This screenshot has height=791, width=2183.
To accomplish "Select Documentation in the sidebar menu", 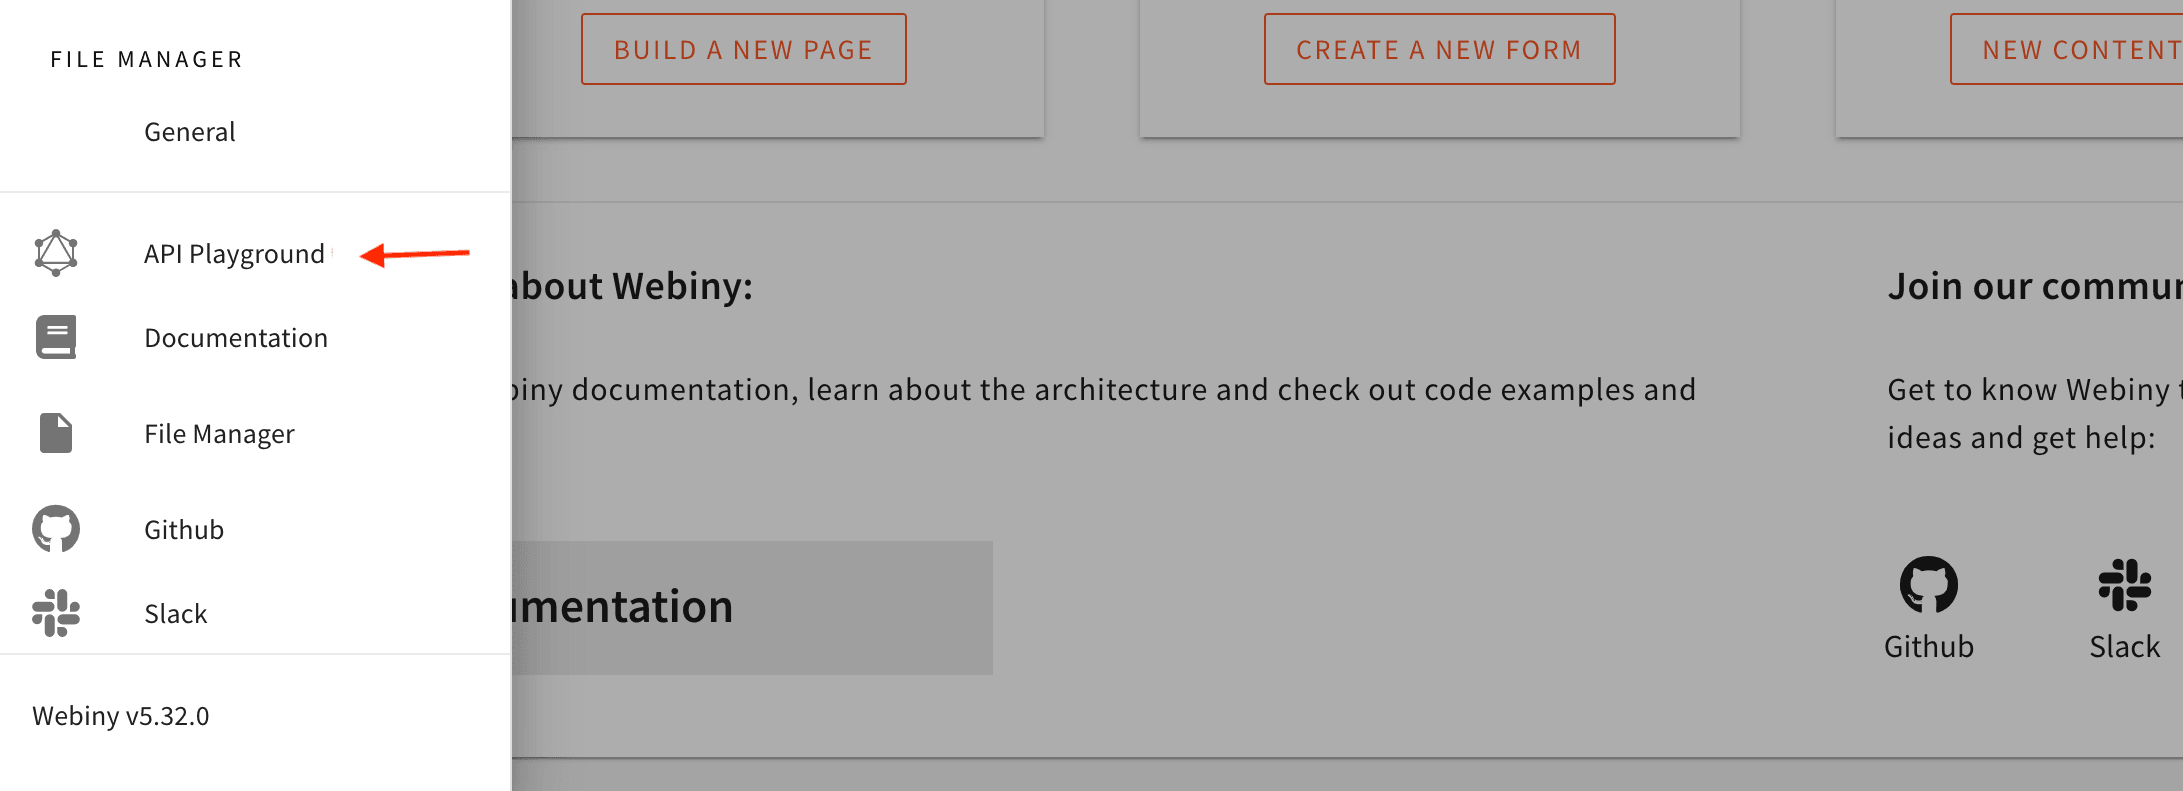I will pyautogui.click(x=236, y=338).
